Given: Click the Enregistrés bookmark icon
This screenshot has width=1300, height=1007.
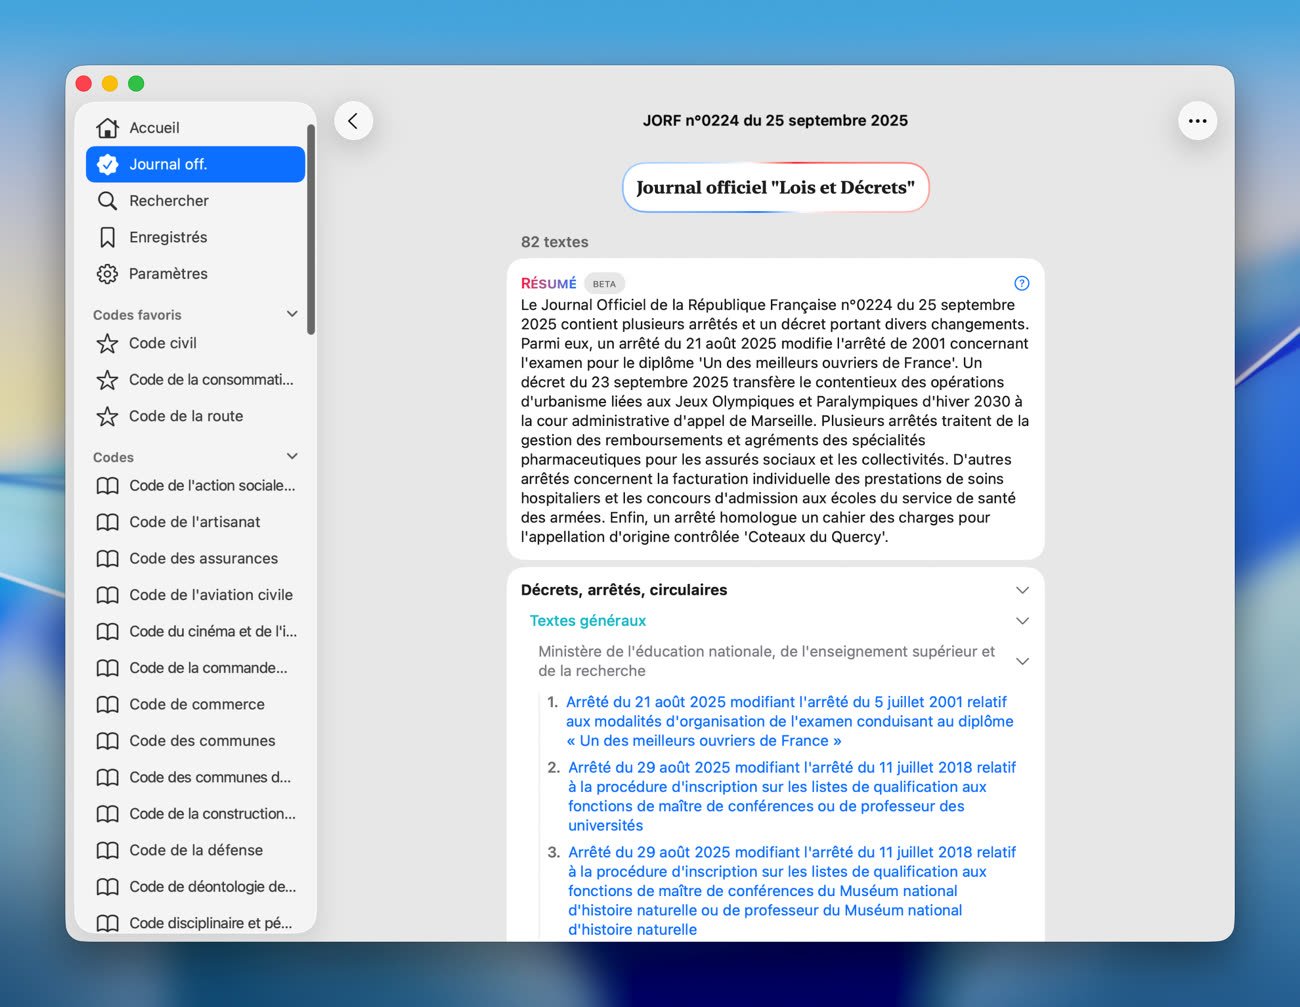Looking at the screenshot, I should click(107, 237).
